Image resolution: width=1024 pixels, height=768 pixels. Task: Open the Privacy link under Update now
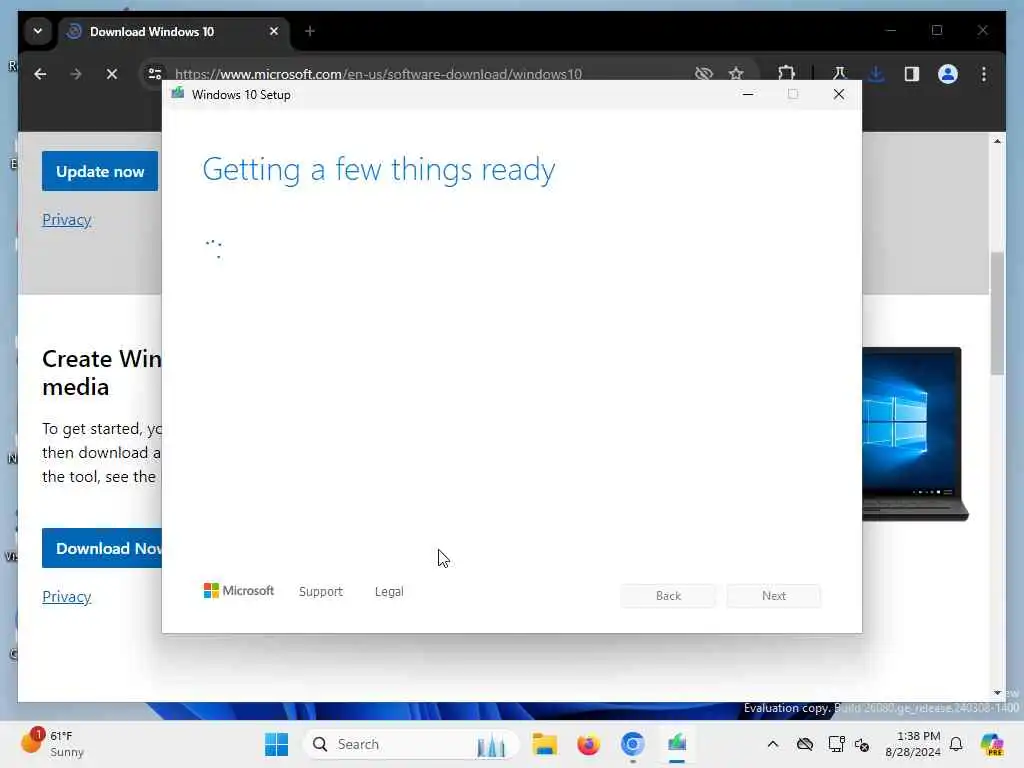(x=67, y=219)
